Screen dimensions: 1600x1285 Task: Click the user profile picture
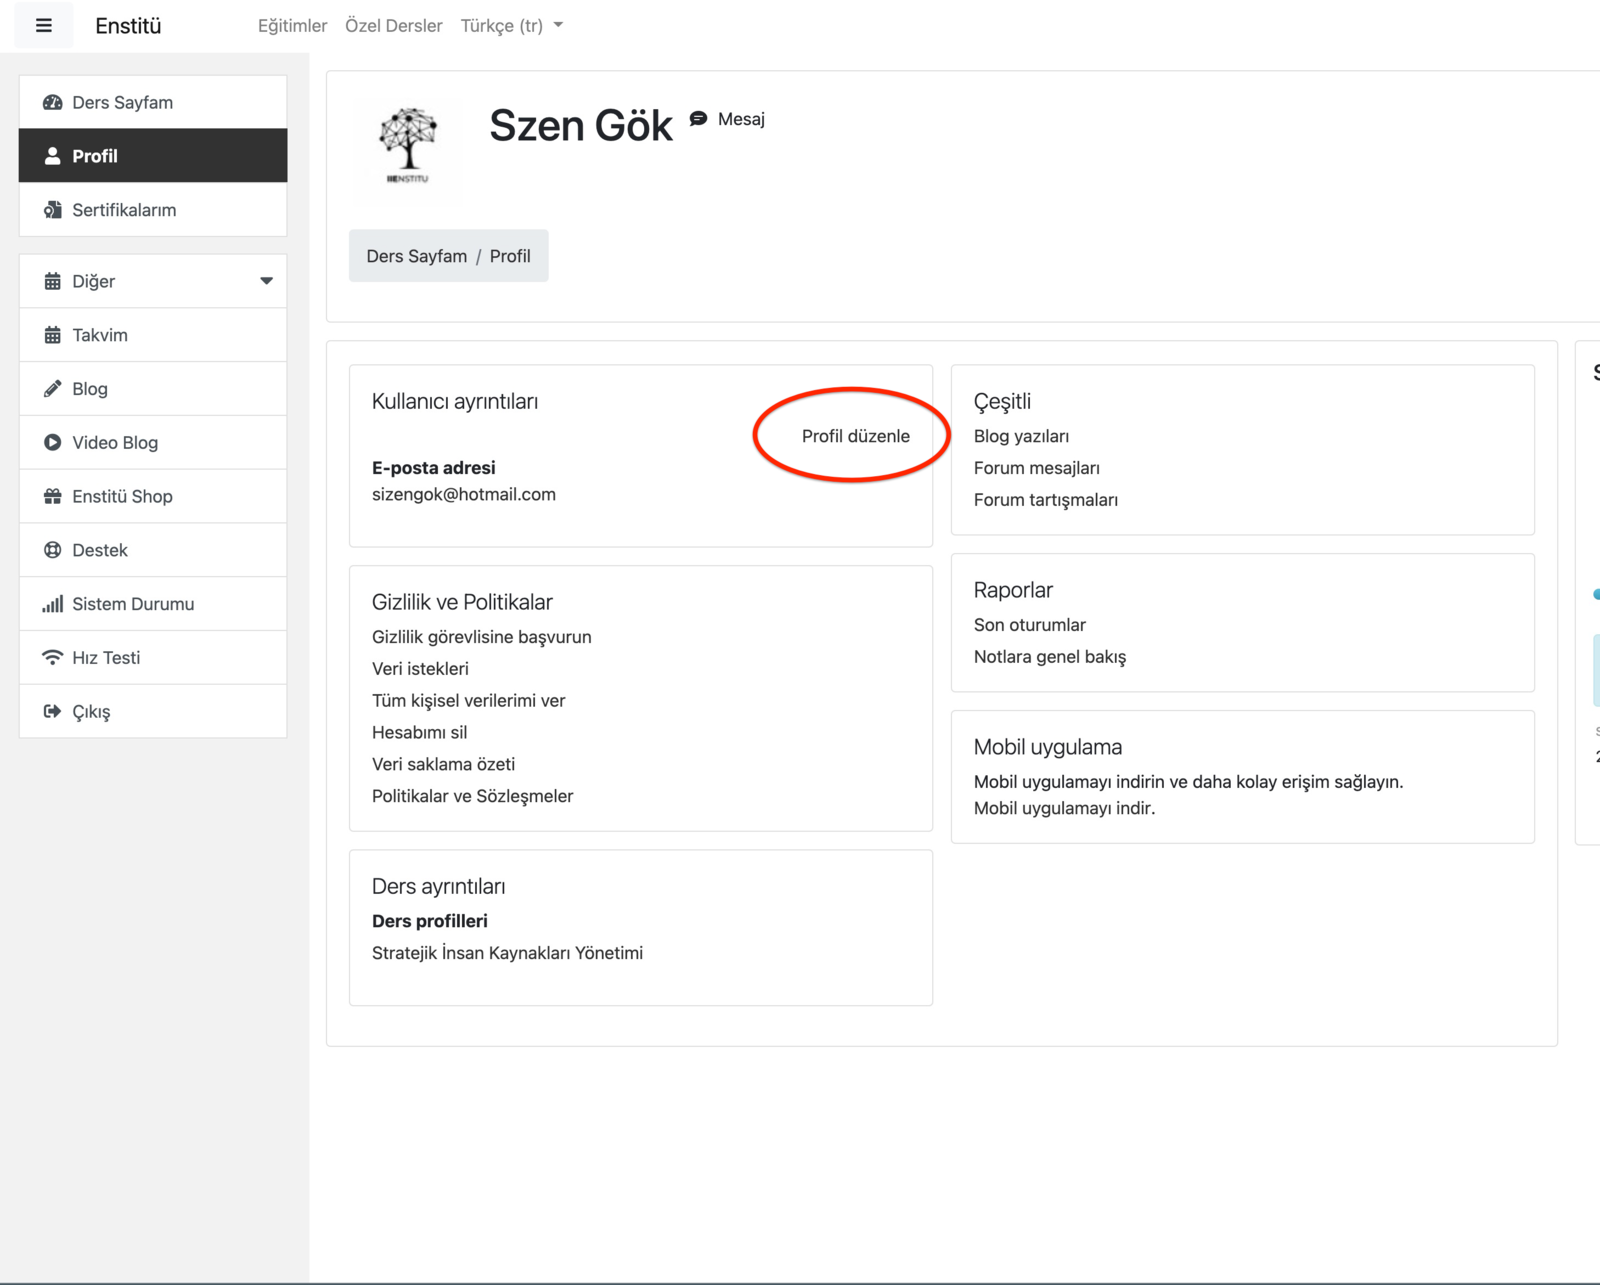pyautogui.click(x=408, y=143)
